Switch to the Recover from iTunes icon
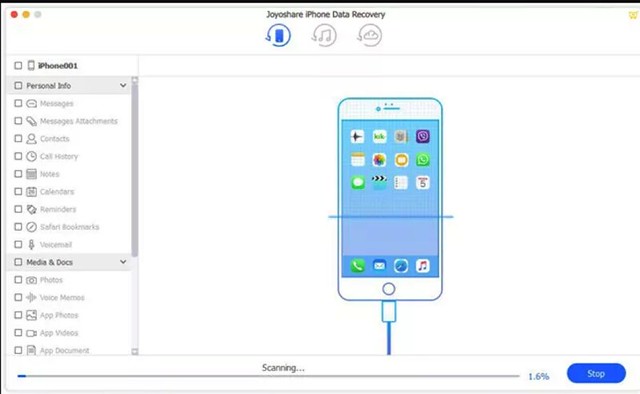This screenshot has height=394, width=640. [x=324, y=35]
